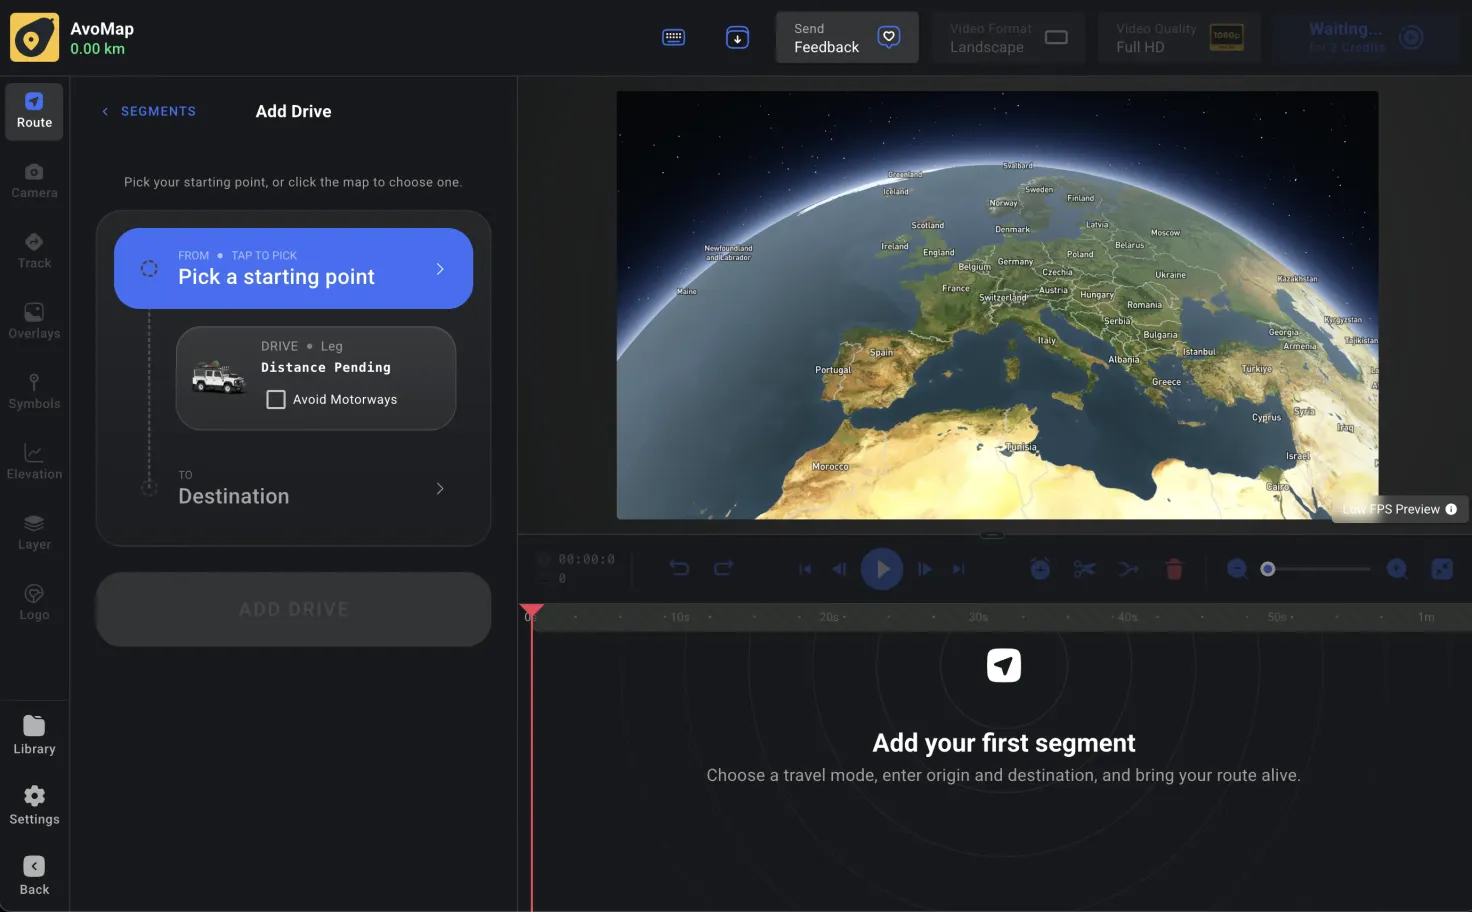Click the download icon in header
1472x912 pixels.
[x=737, y=38]
